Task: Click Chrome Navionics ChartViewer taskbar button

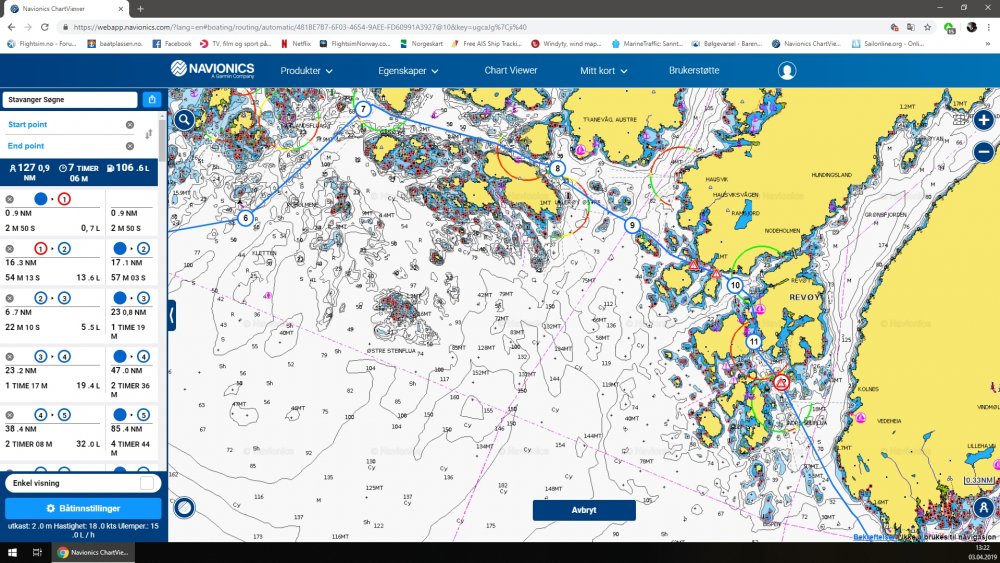Action: 93,552
